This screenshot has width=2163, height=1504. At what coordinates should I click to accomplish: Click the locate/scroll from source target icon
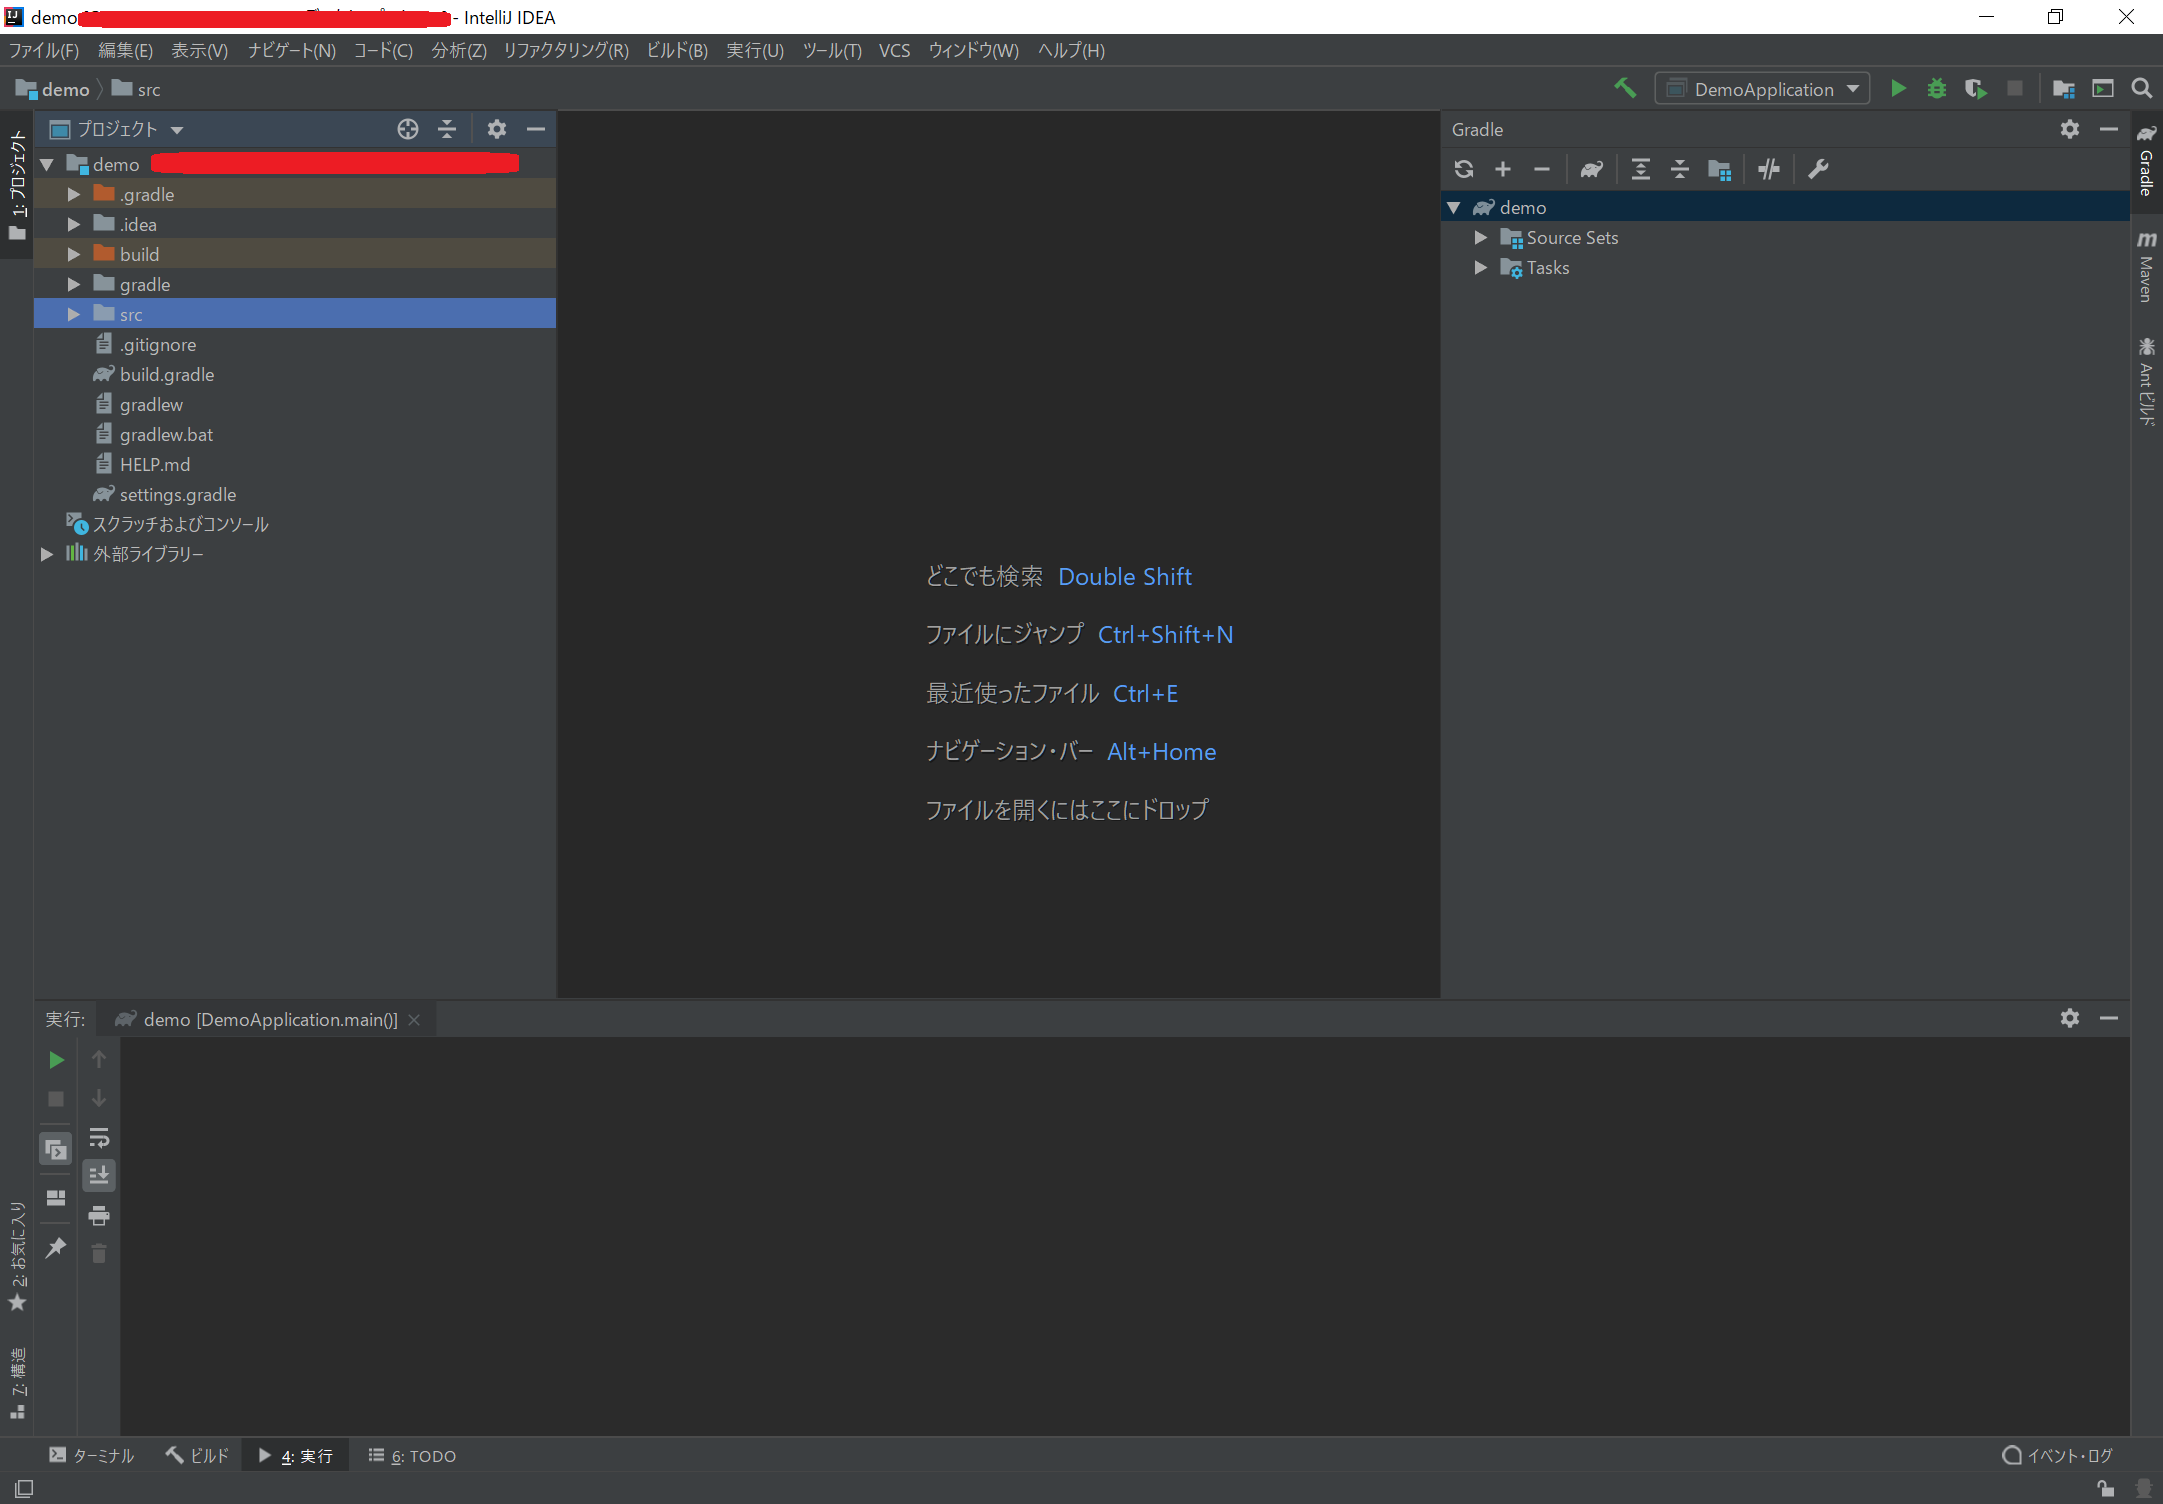point(408,129)
